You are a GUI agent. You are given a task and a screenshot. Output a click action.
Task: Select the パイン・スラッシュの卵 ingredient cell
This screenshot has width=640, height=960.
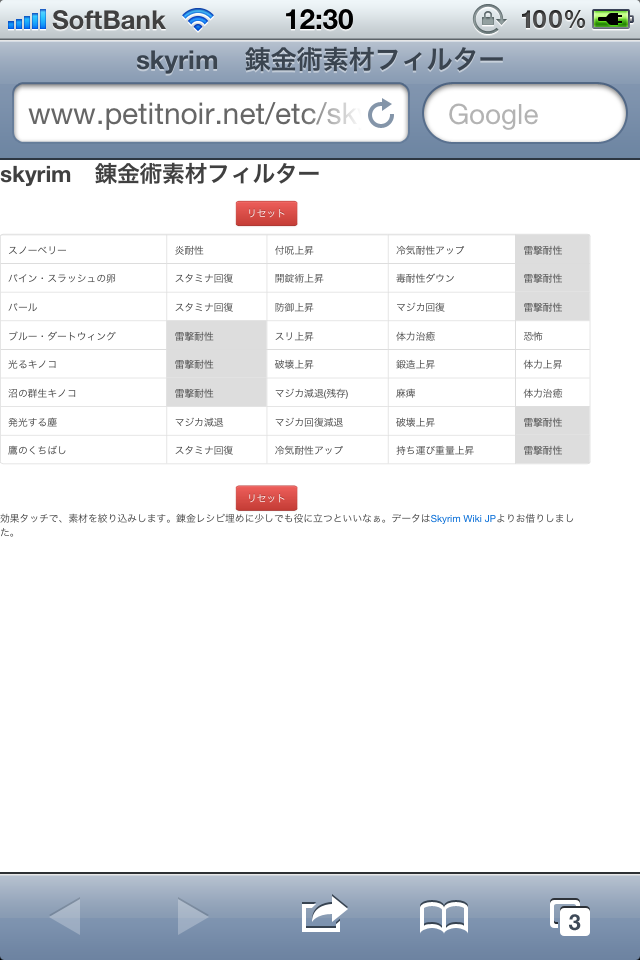pyautogui.click(x=84, y=278)
